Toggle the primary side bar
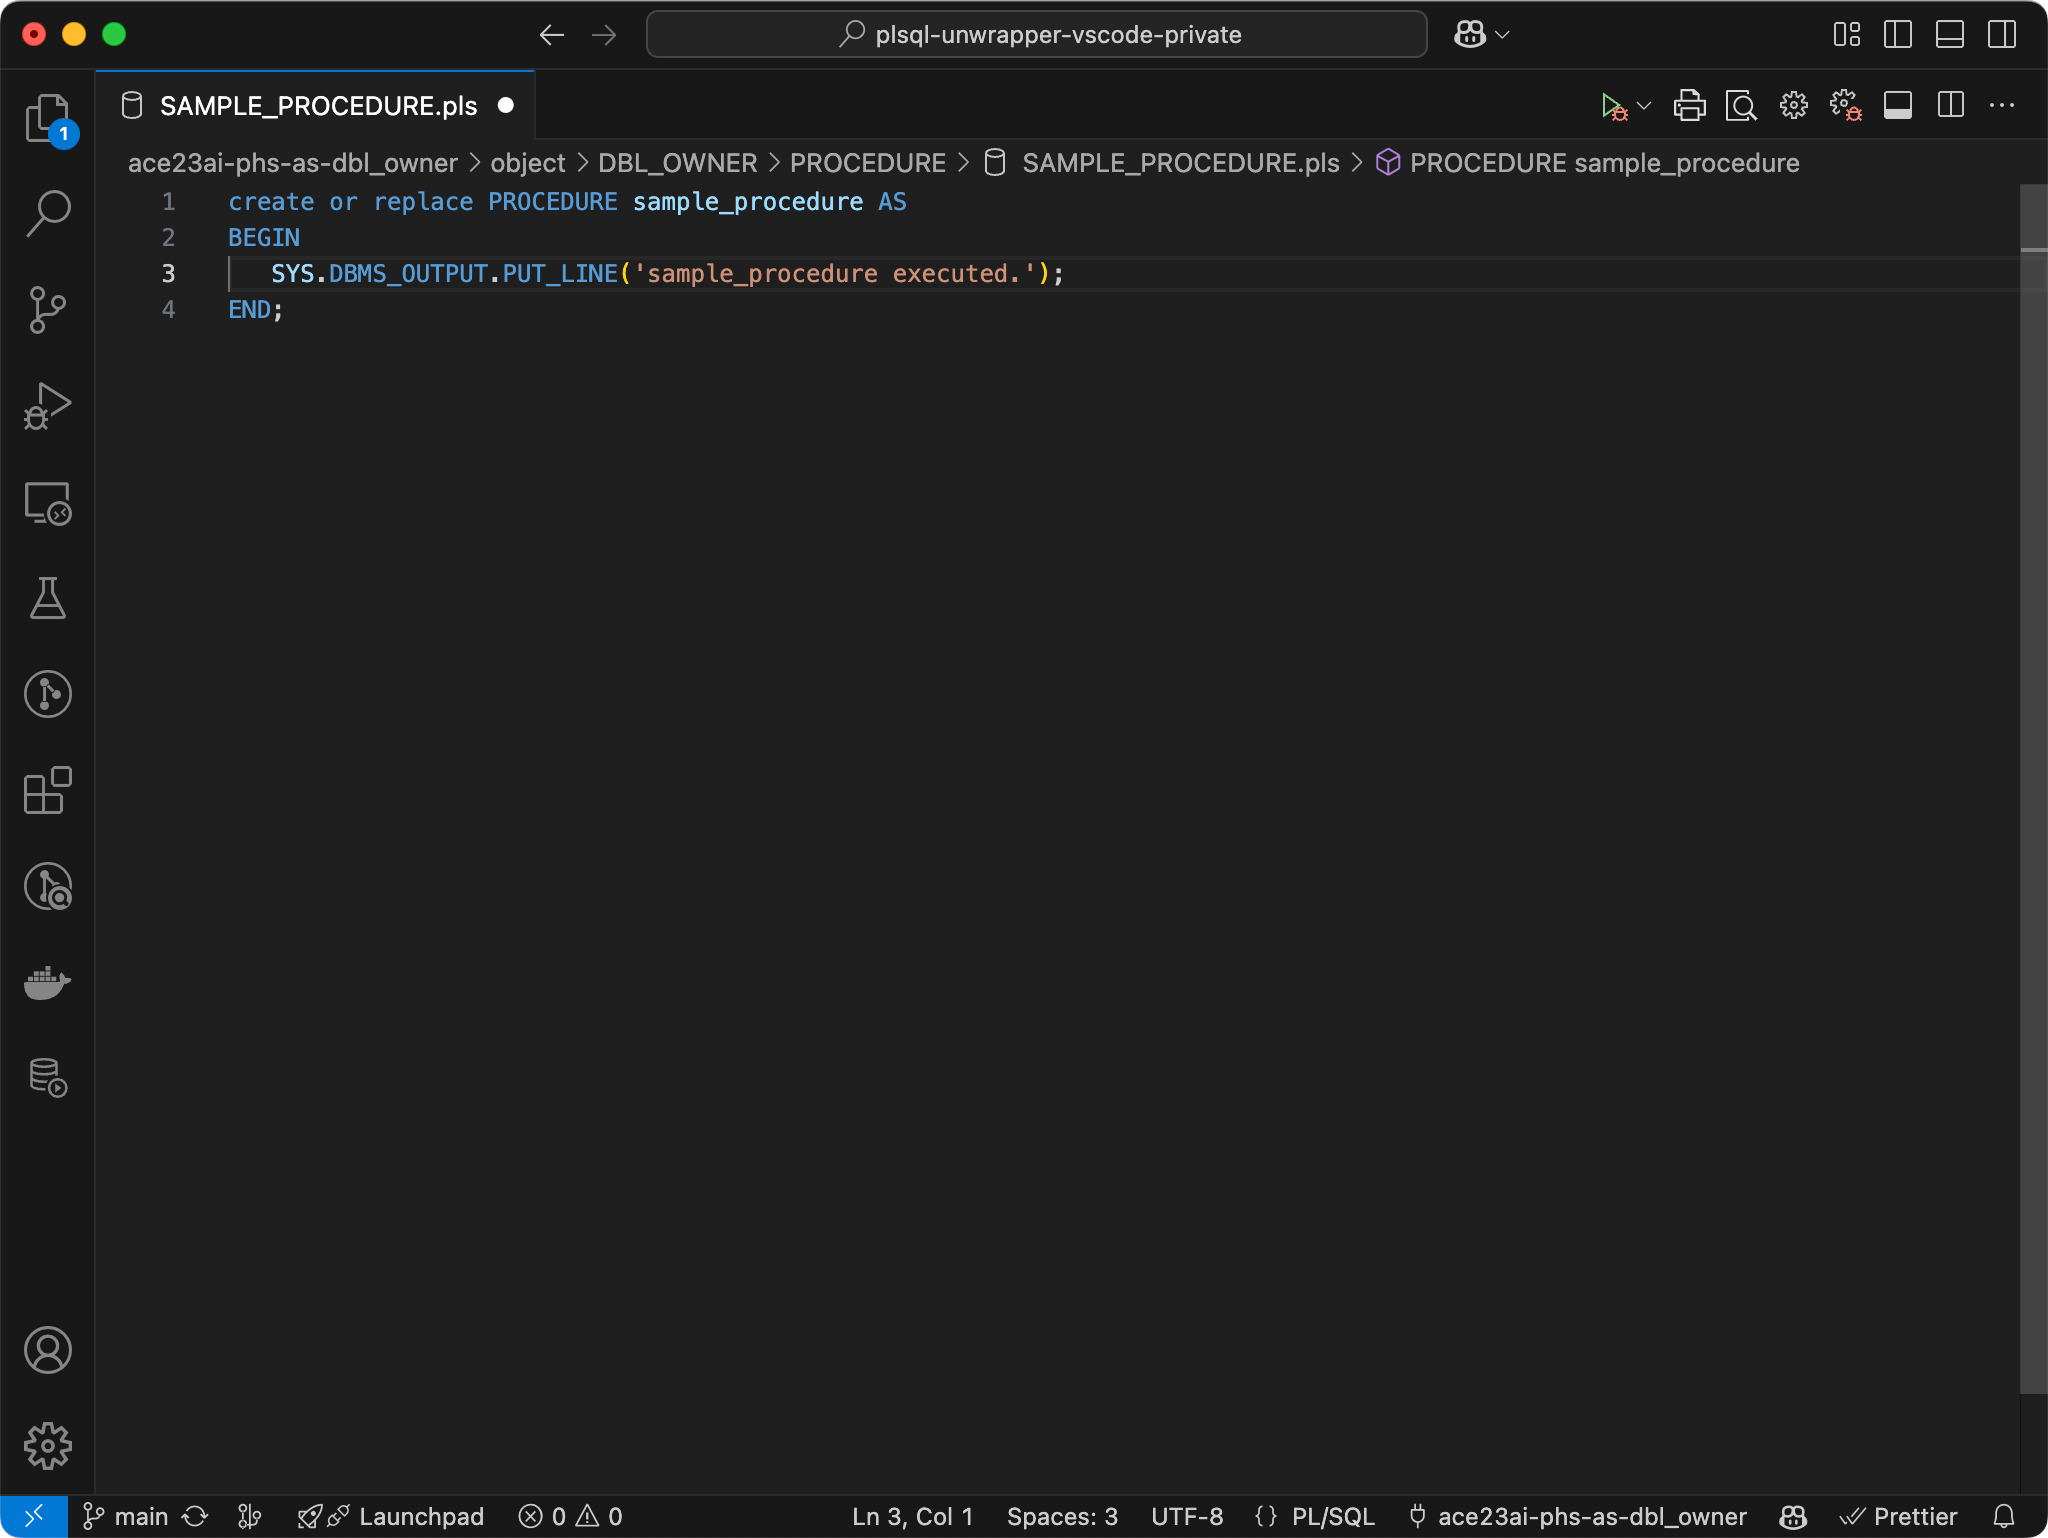The image size is (2048, 1538). 1898,35
